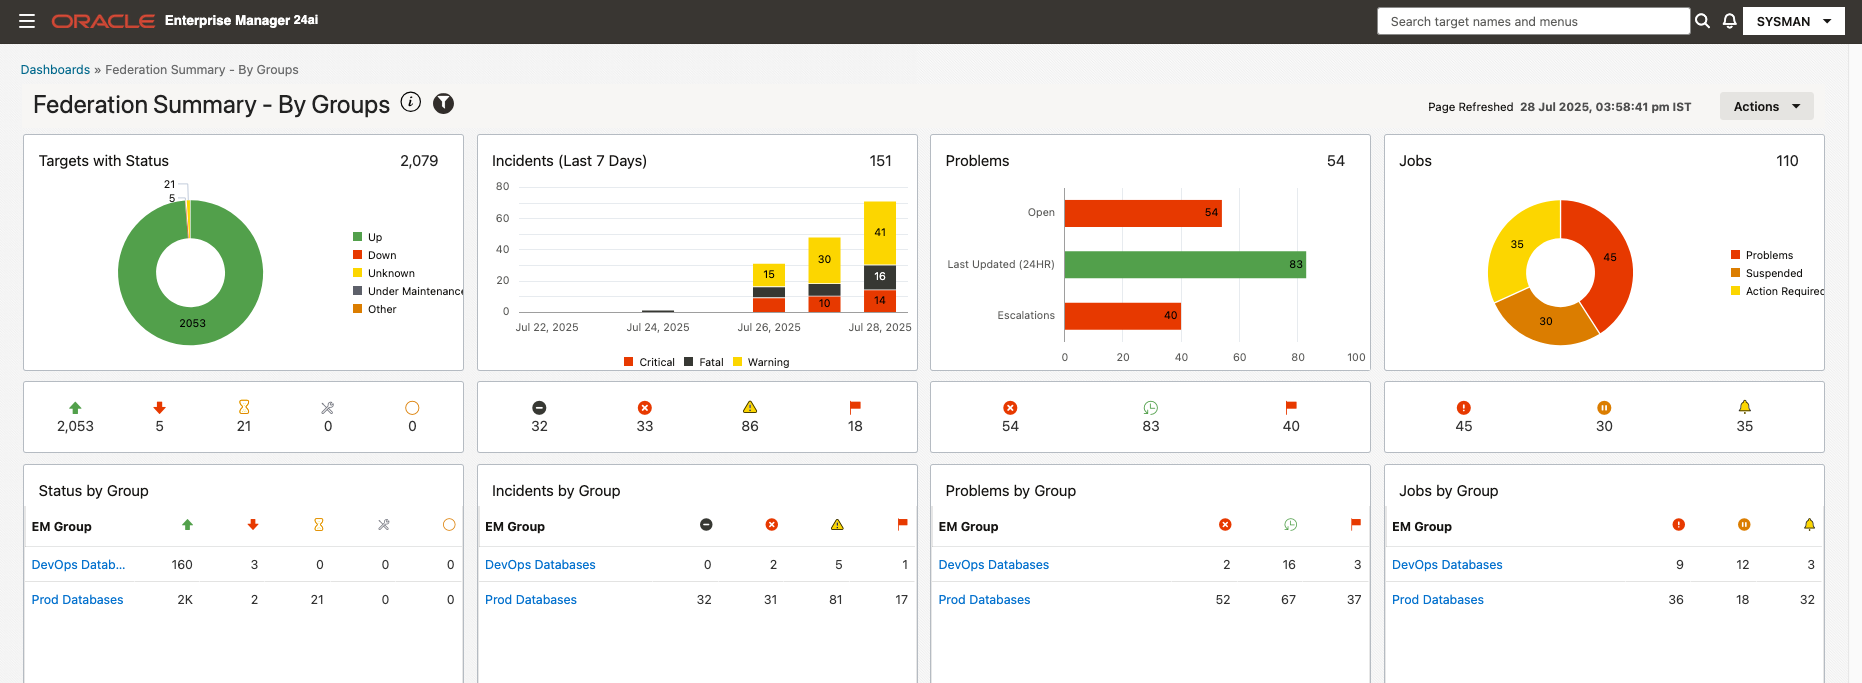Toggle the Critical series in incidents legend
This screenshot has height=683, width=1862.
point(649,362)
